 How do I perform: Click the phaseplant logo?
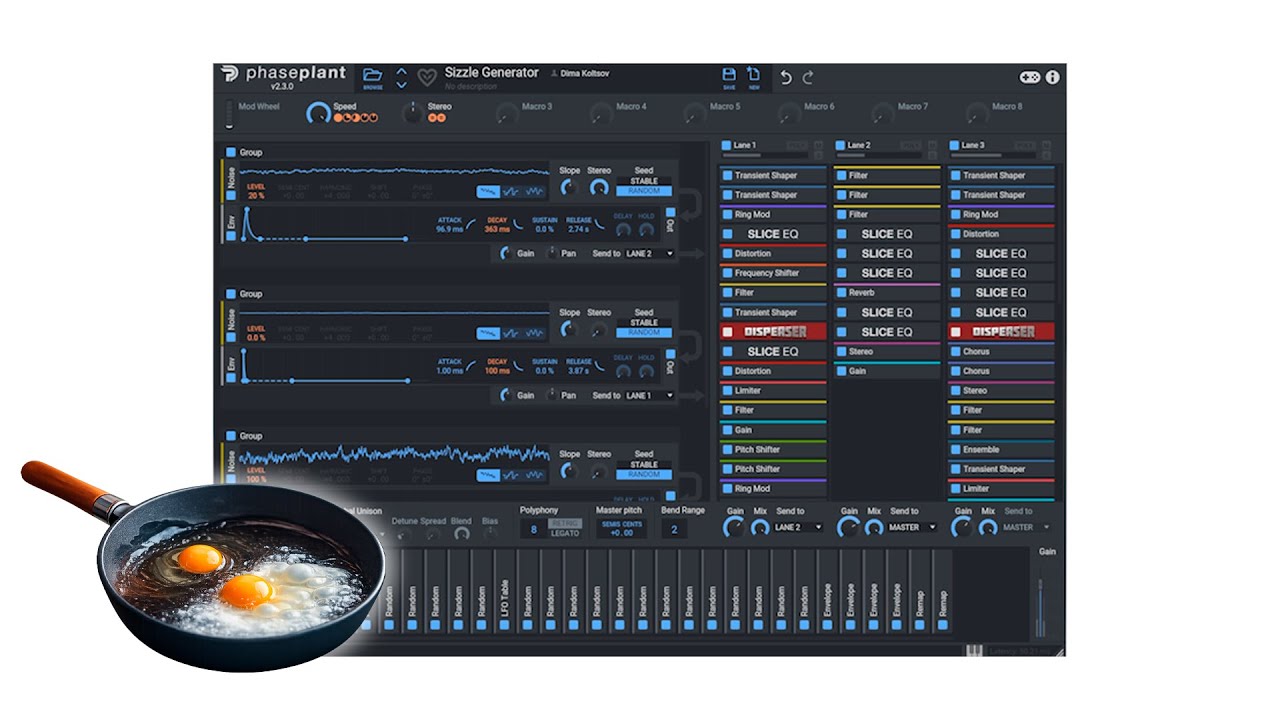pyautogui.click(x=284, y=73)
